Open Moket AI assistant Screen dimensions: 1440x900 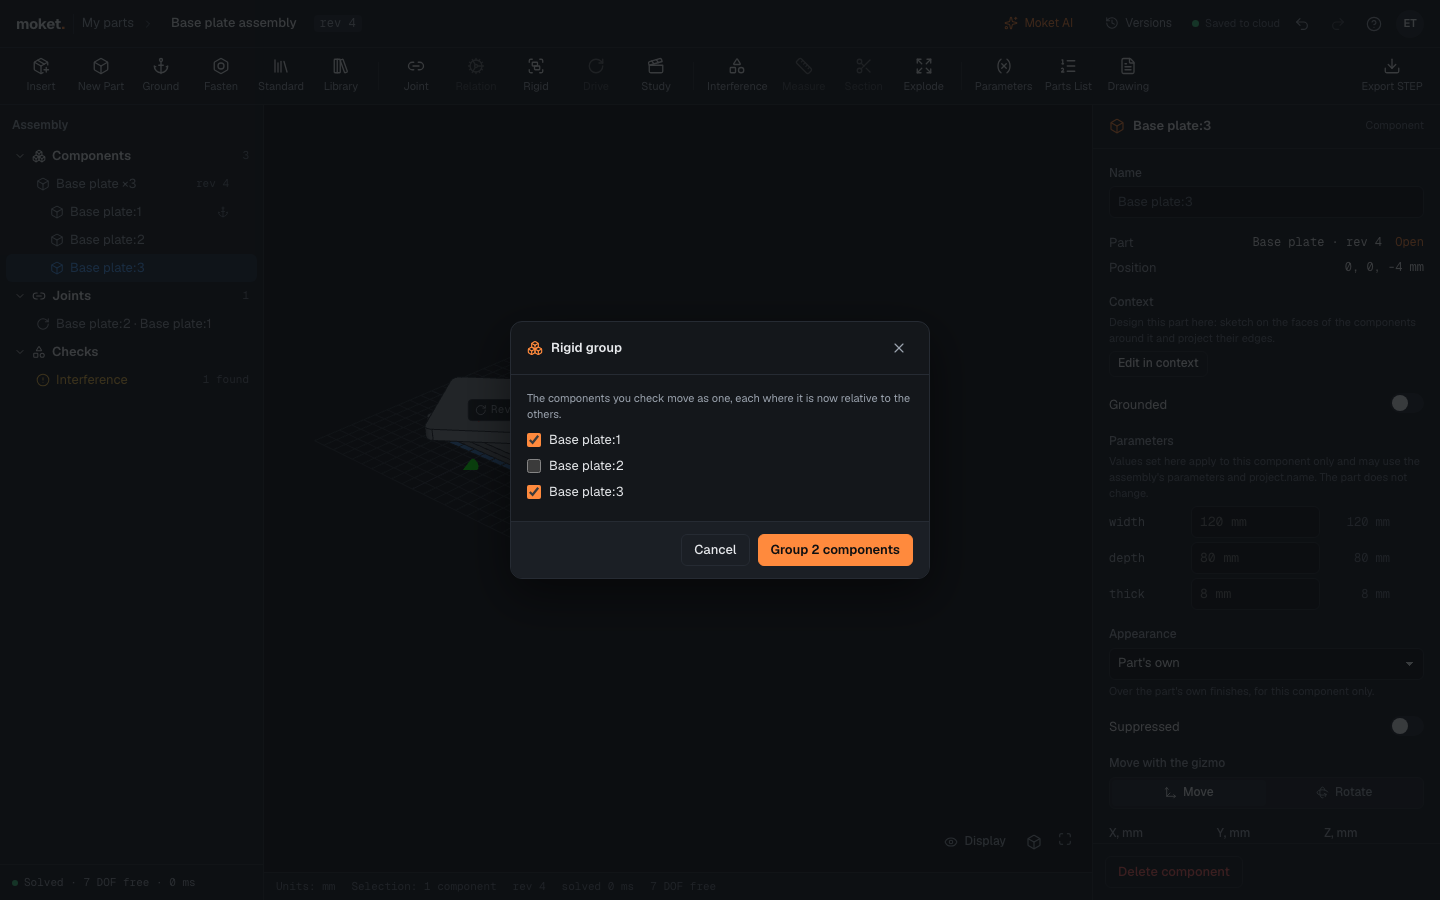(1038, 23)
